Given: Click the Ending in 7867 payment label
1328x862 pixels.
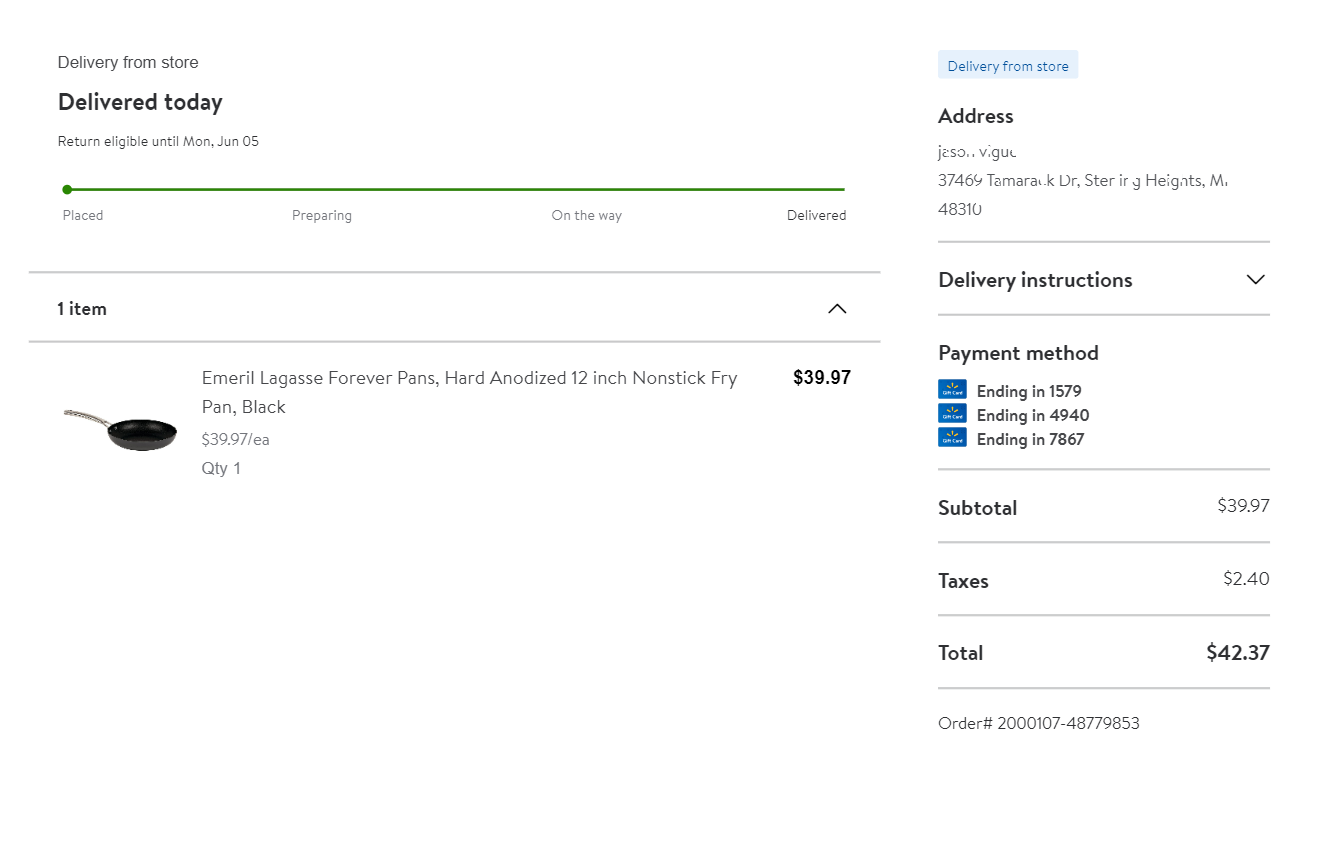Looking at the screenshot, I should tap(1030, 439).
